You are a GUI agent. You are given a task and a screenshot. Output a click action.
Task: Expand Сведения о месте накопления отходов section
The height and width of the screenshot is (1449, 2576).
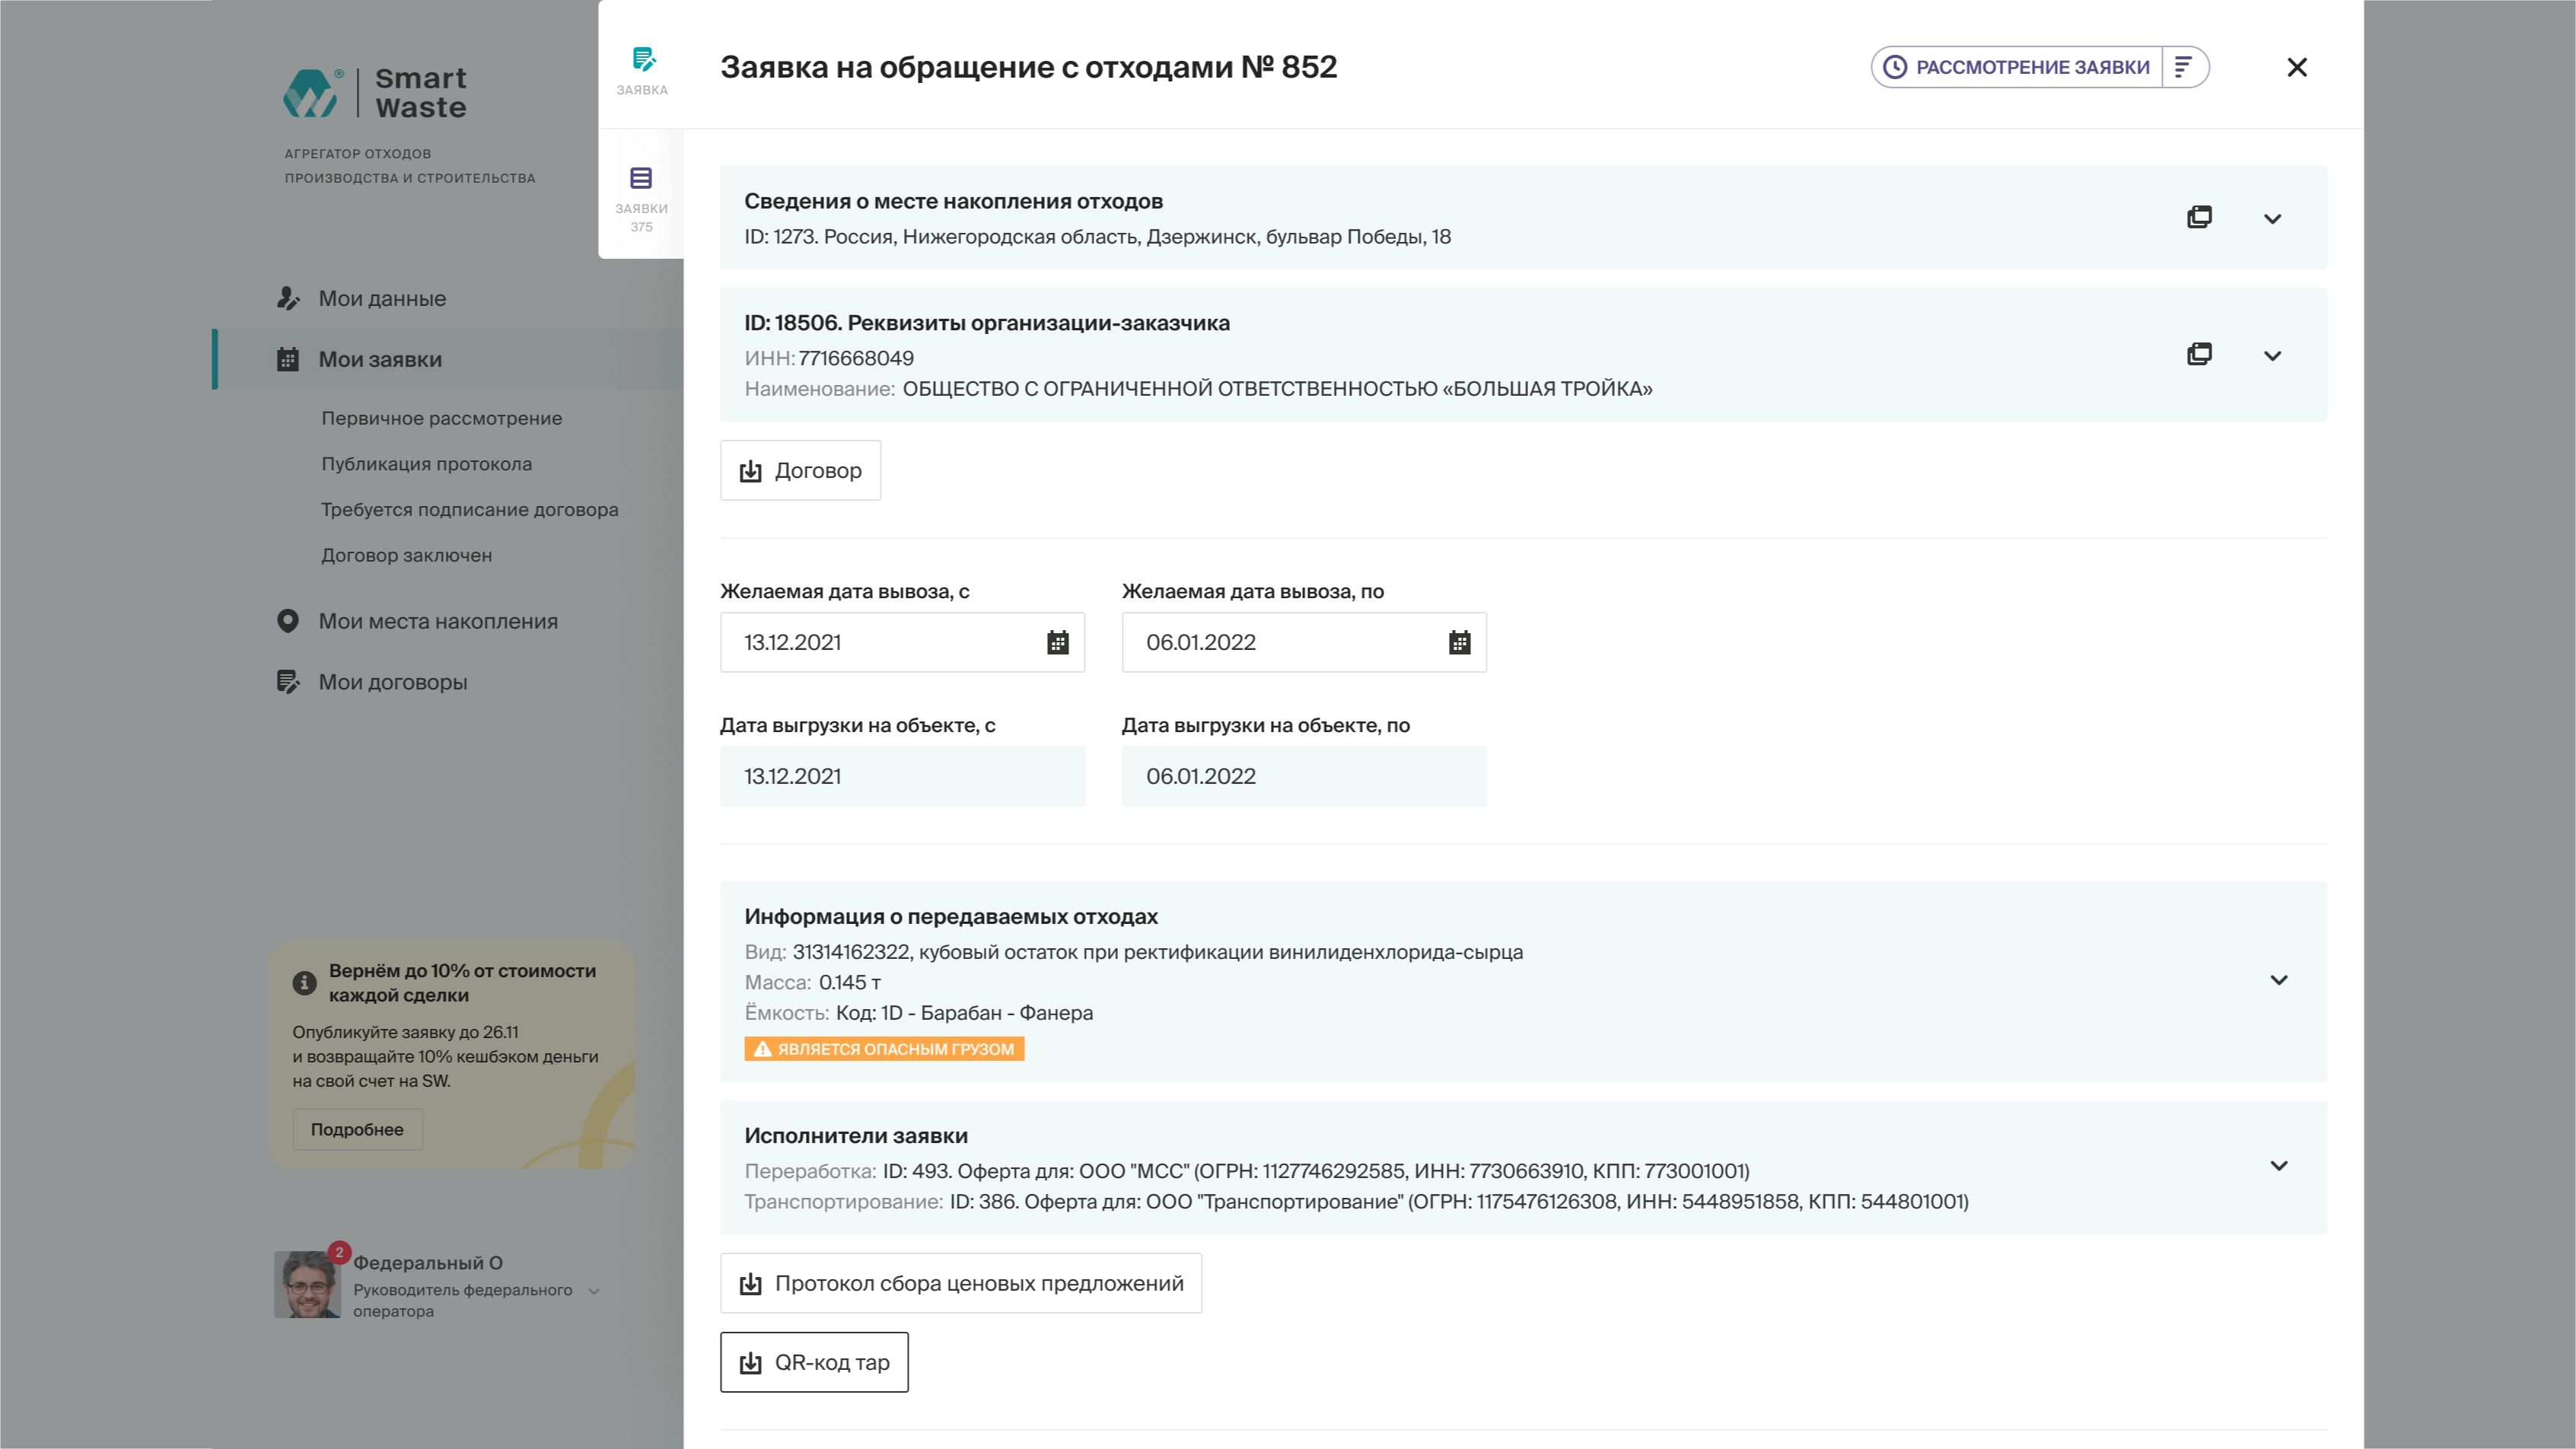click(x=2272, y=219)
